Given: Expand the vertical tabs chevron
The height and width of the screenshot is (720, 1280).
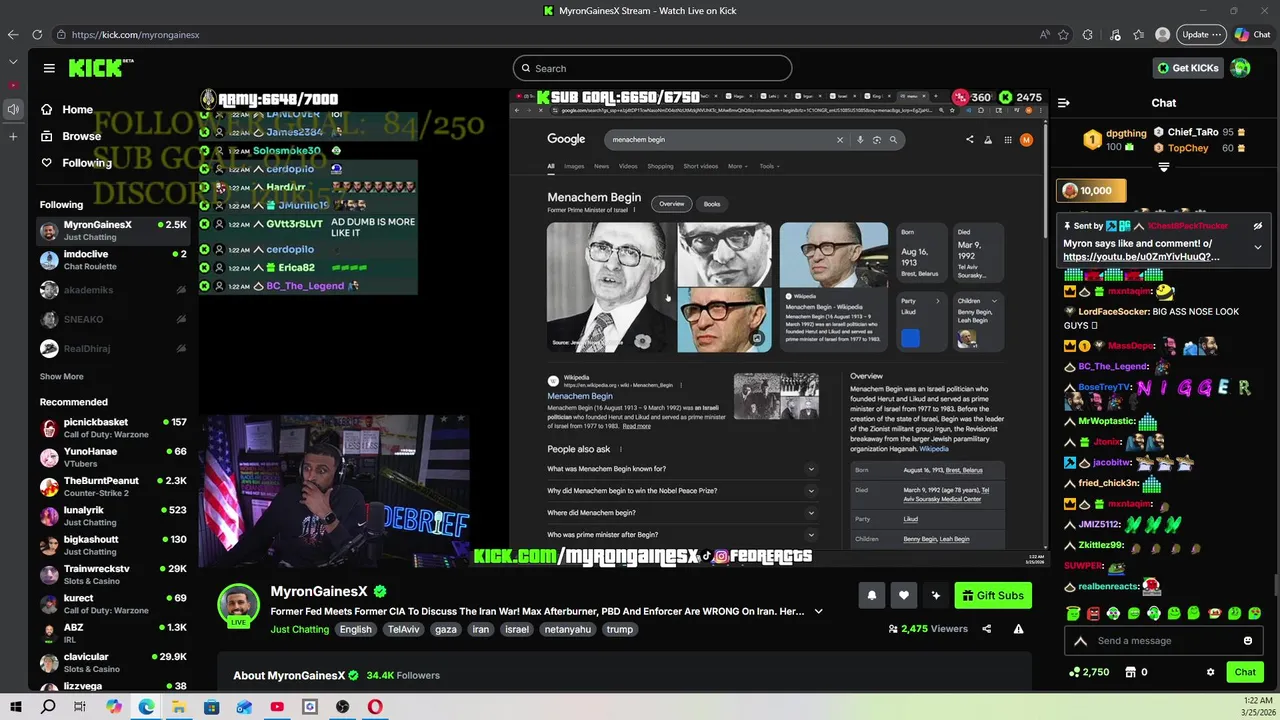Looking at the screenshot, I should 13,62.
